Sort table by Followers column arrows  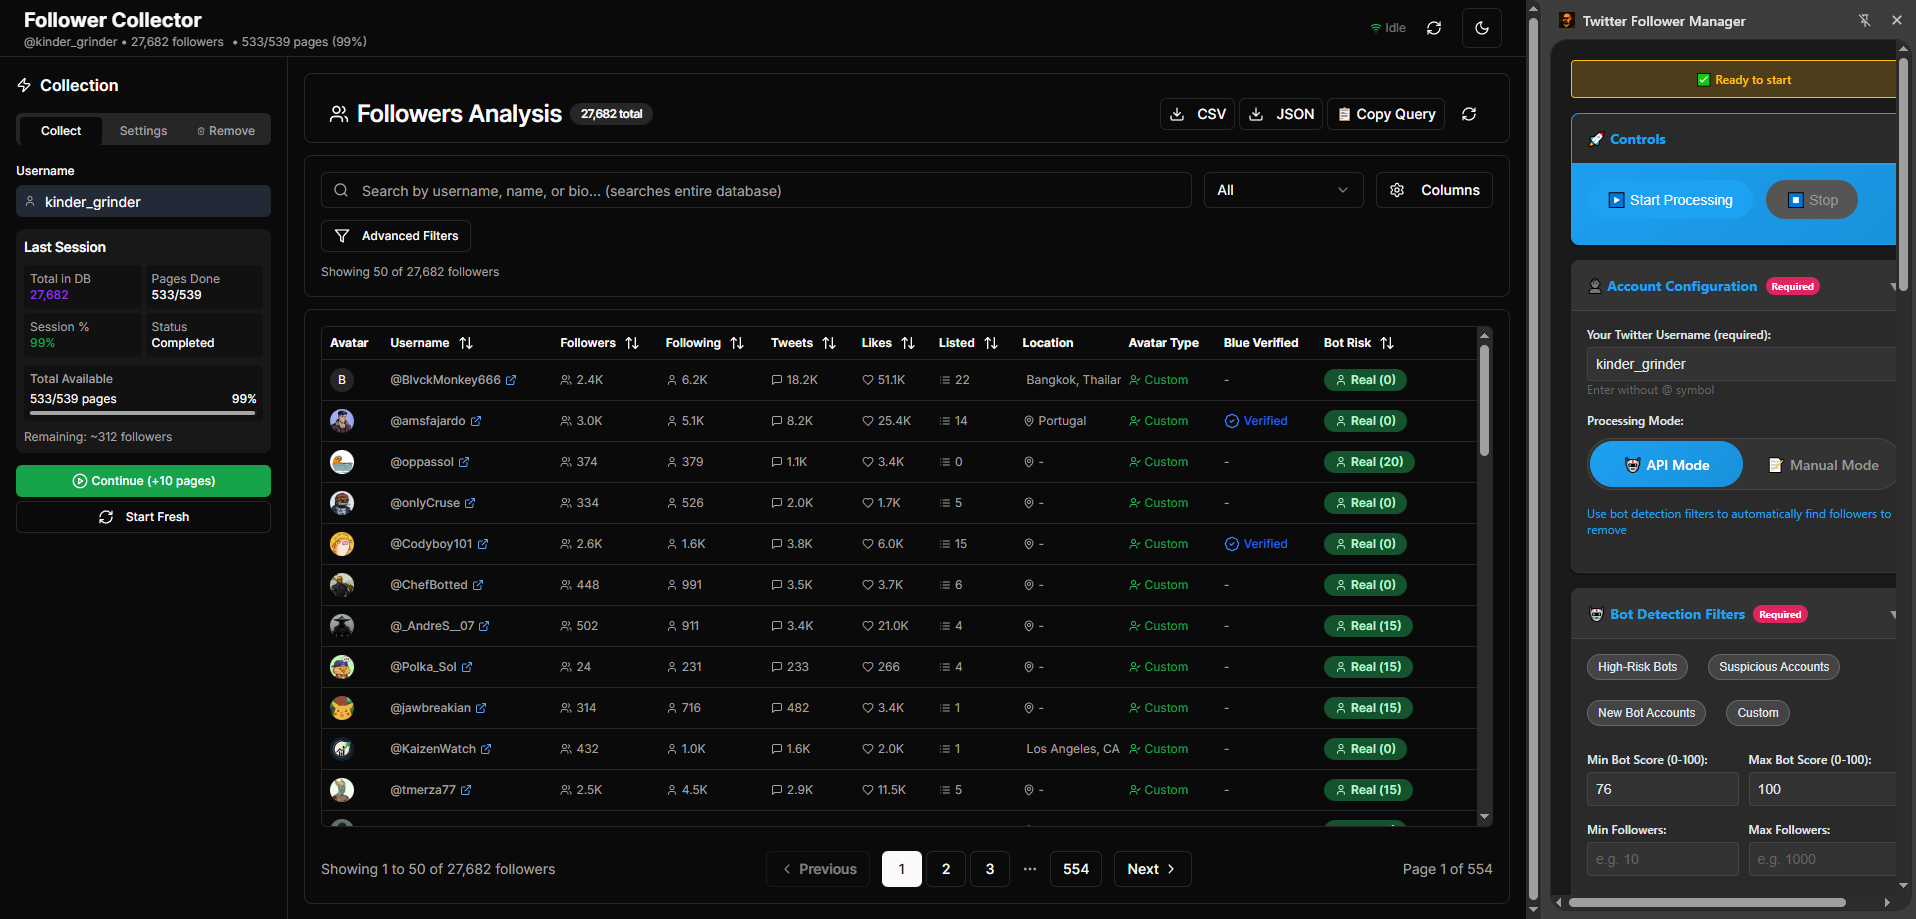pos(632,343)
